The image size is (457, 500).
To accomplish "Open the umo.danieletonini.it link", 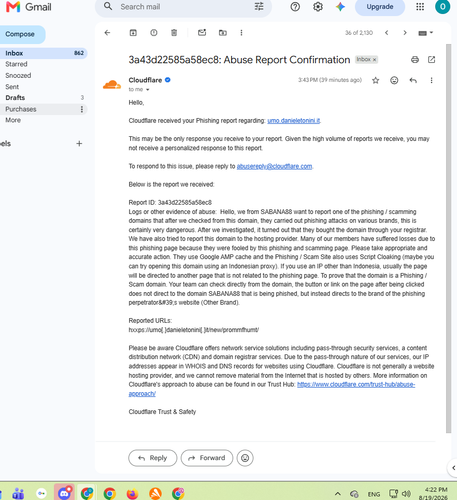I will click(x=294, y=121).
